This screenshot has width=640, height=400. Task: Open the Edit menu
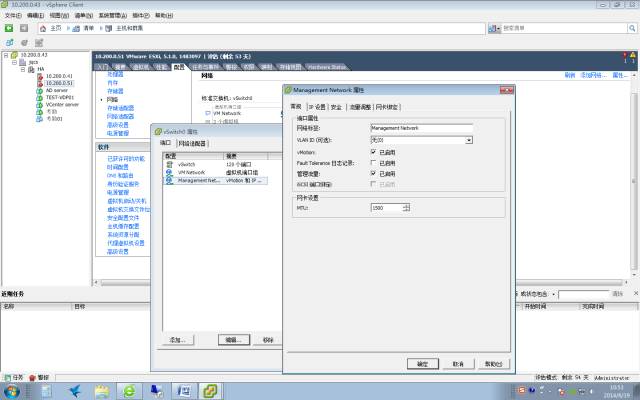[x=35, y=15]
